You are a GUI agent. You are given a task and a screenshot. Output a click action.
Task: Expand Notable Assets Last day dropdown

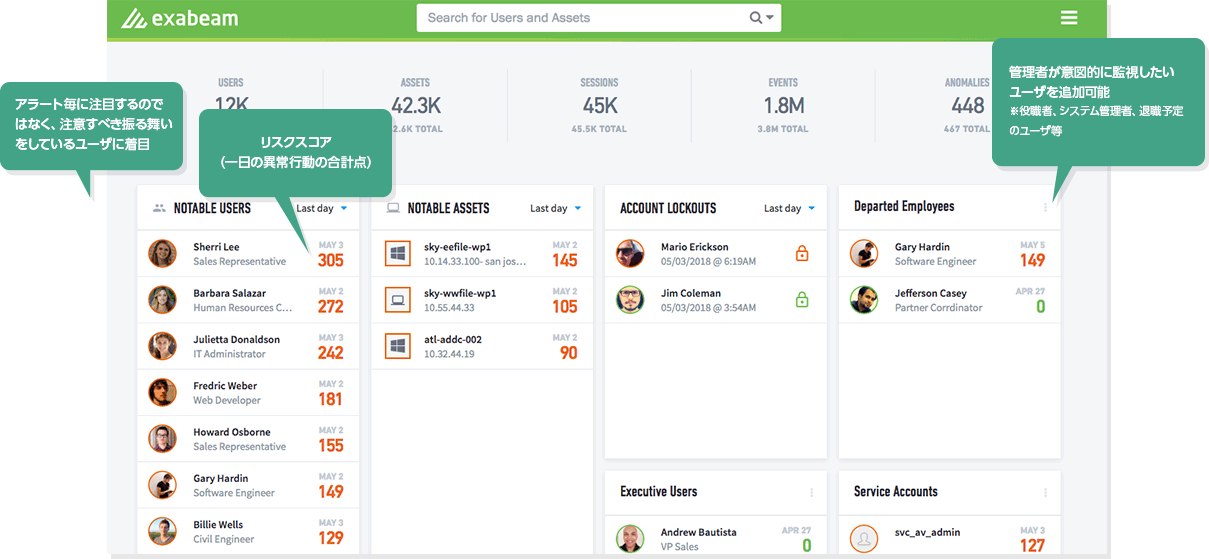click(x=555, y=208)
